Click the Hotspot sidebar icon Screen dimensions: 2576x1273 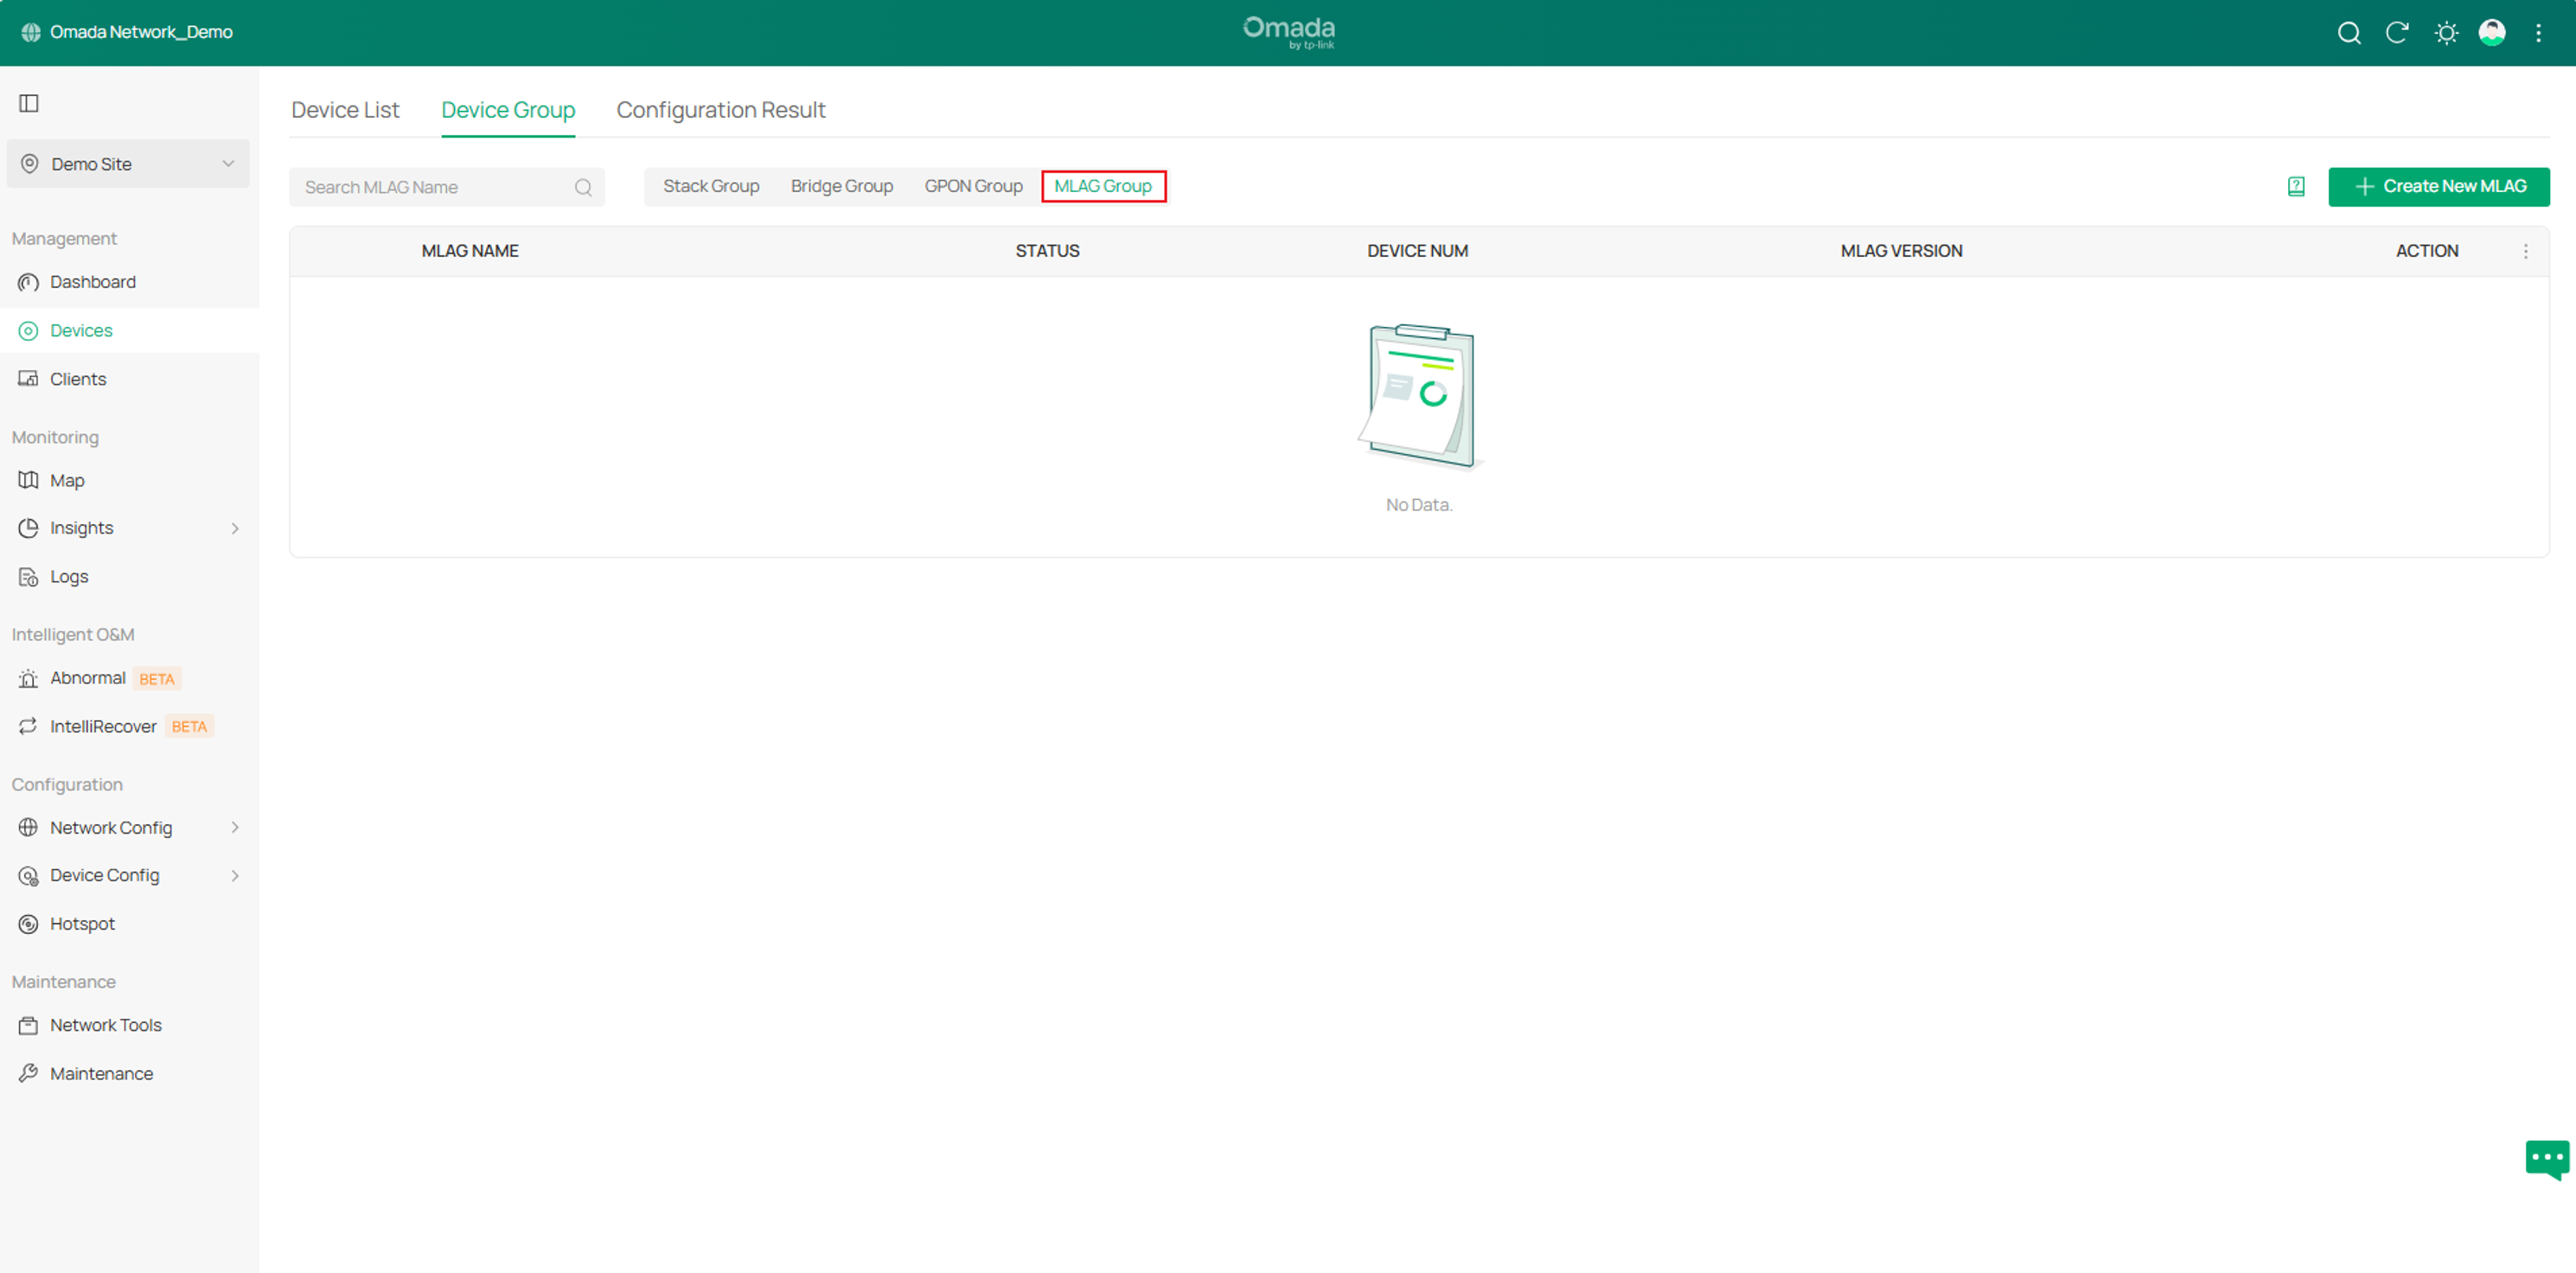click(28, 924)
